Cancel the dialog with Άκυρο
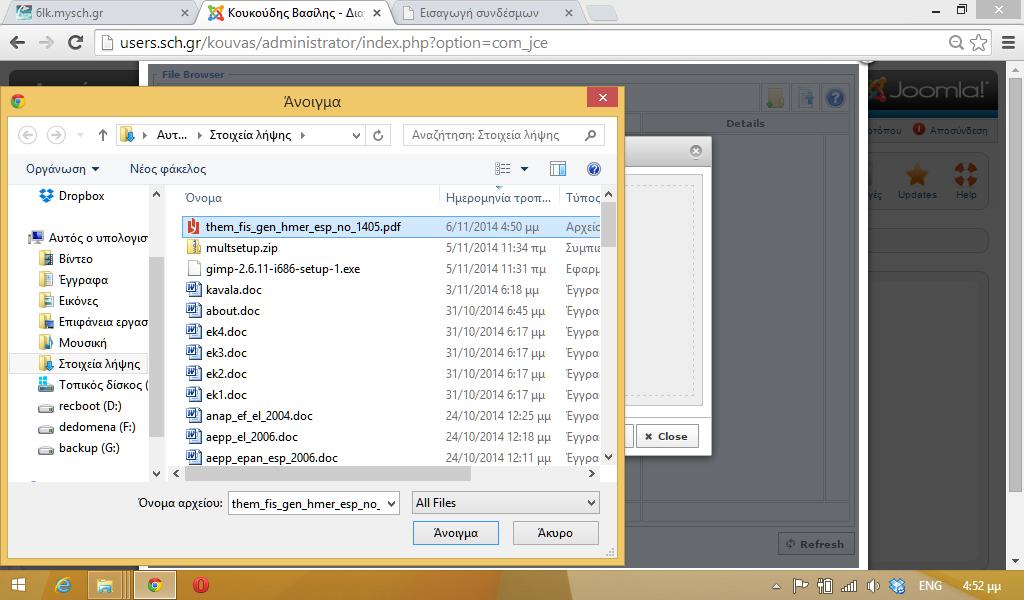The width and height of the screenshot is (1024, 600). (555, 533)
